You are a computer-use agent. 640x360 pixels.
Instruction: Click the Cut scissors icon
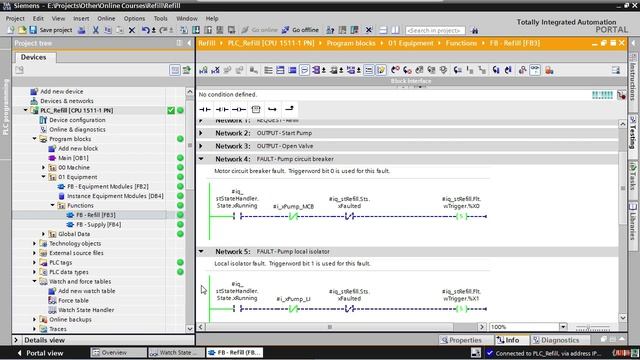point(96,30)
